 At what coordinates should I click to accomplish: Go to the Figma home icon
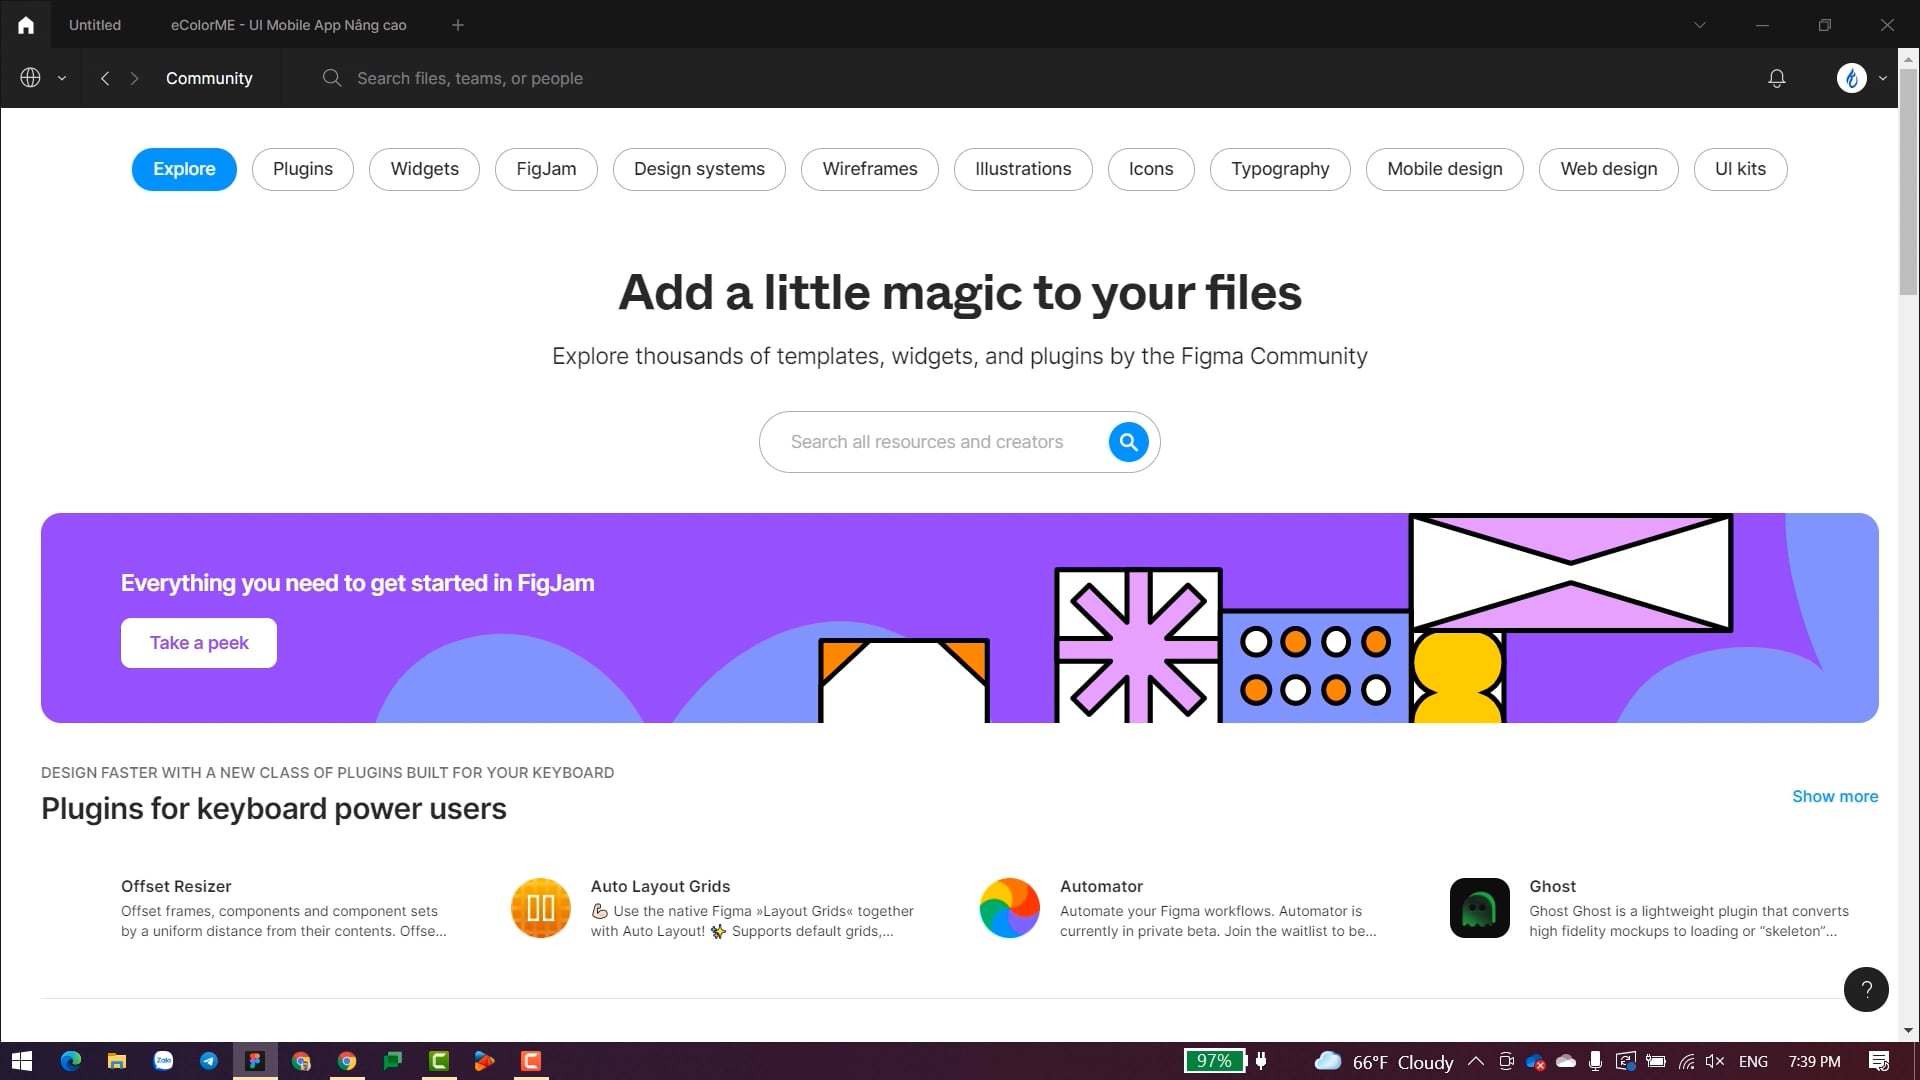coord(26,25)
